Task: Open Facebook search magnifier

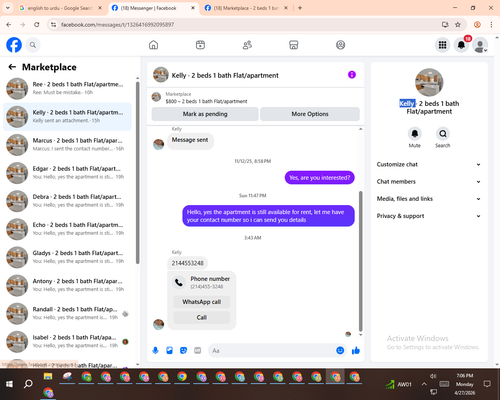Action: click(33, 45)
